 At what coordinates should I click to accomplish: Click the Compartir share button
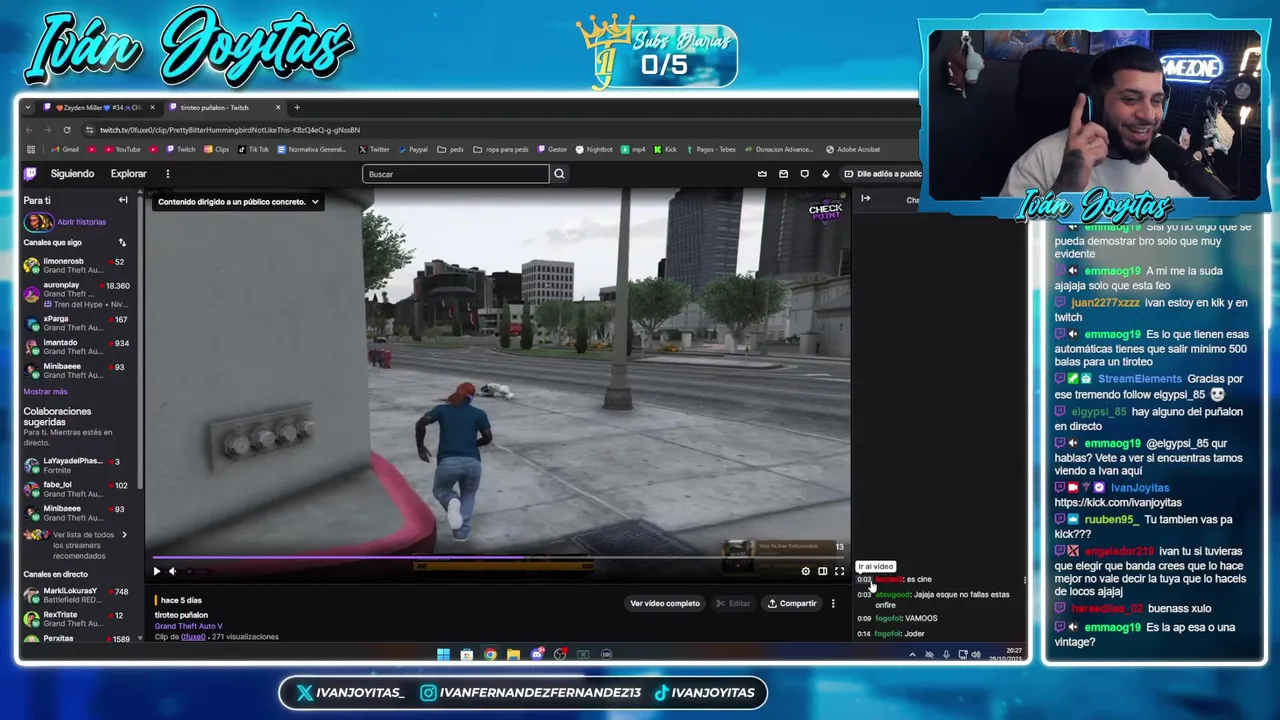pyautogui.click(x=792, y=603)
